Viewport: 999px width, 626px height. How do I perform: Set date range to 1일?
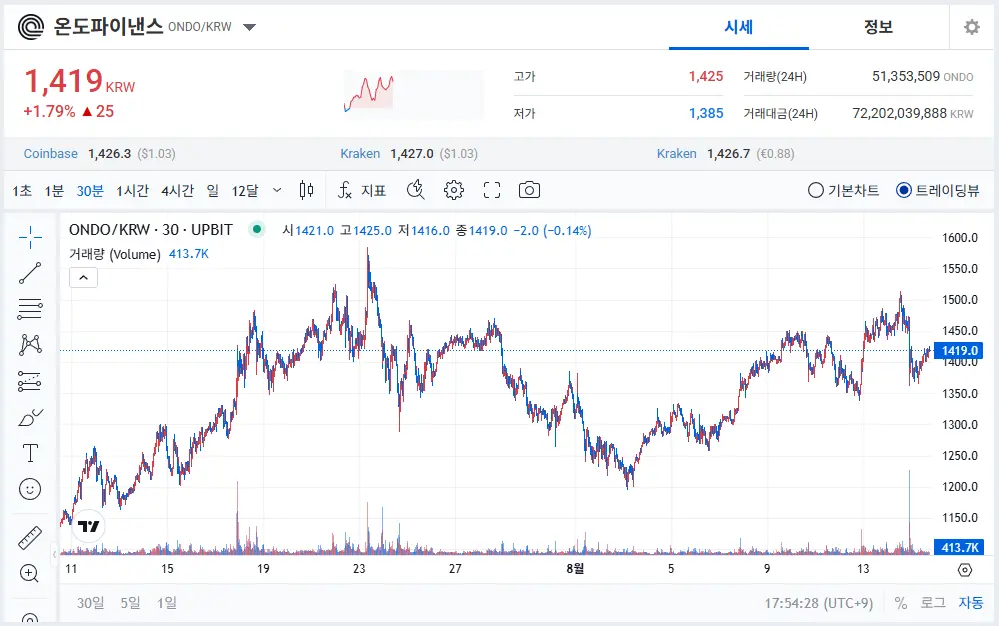167,602
